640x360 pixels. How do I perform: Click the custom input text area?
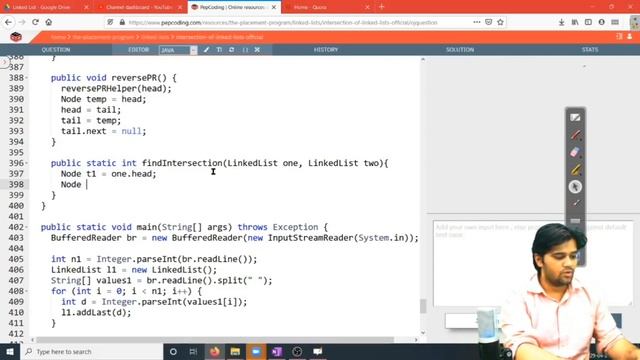(533, 263)
